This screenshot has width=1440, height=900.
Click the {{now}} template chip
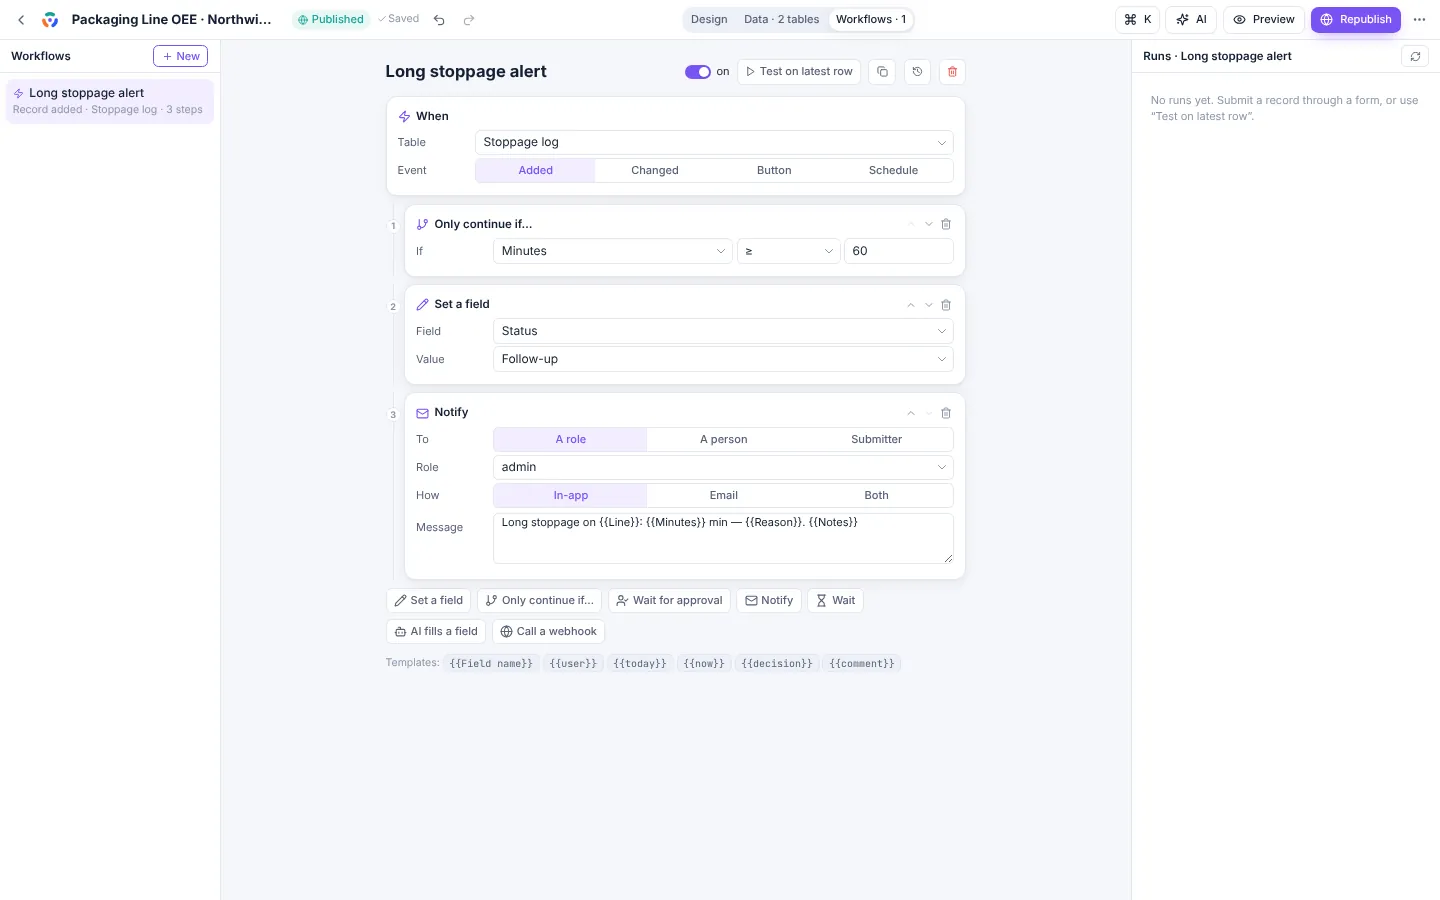(x=704, y=663)
